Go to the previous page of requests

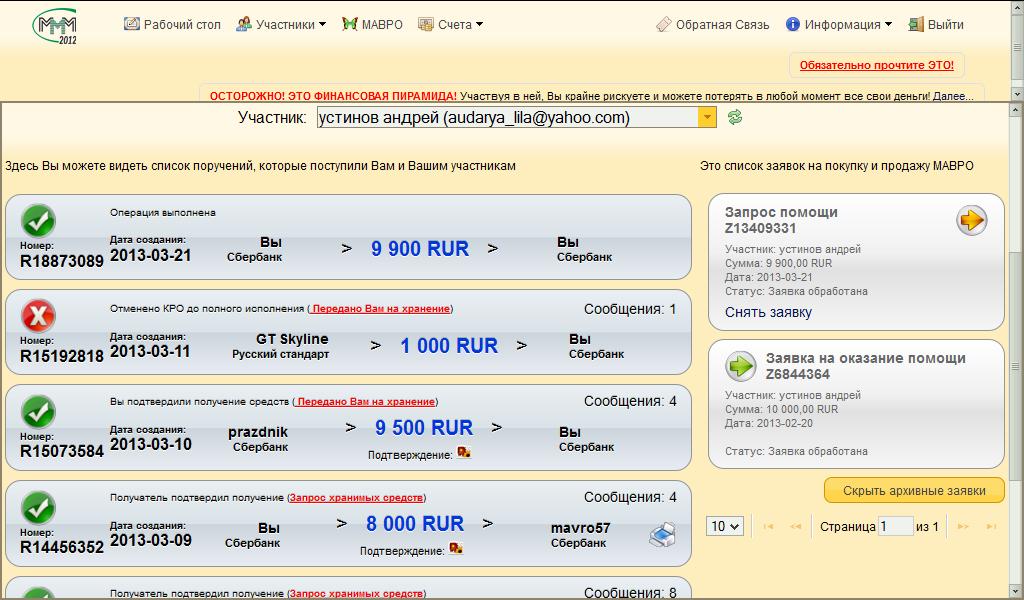(x=795, y=526)
